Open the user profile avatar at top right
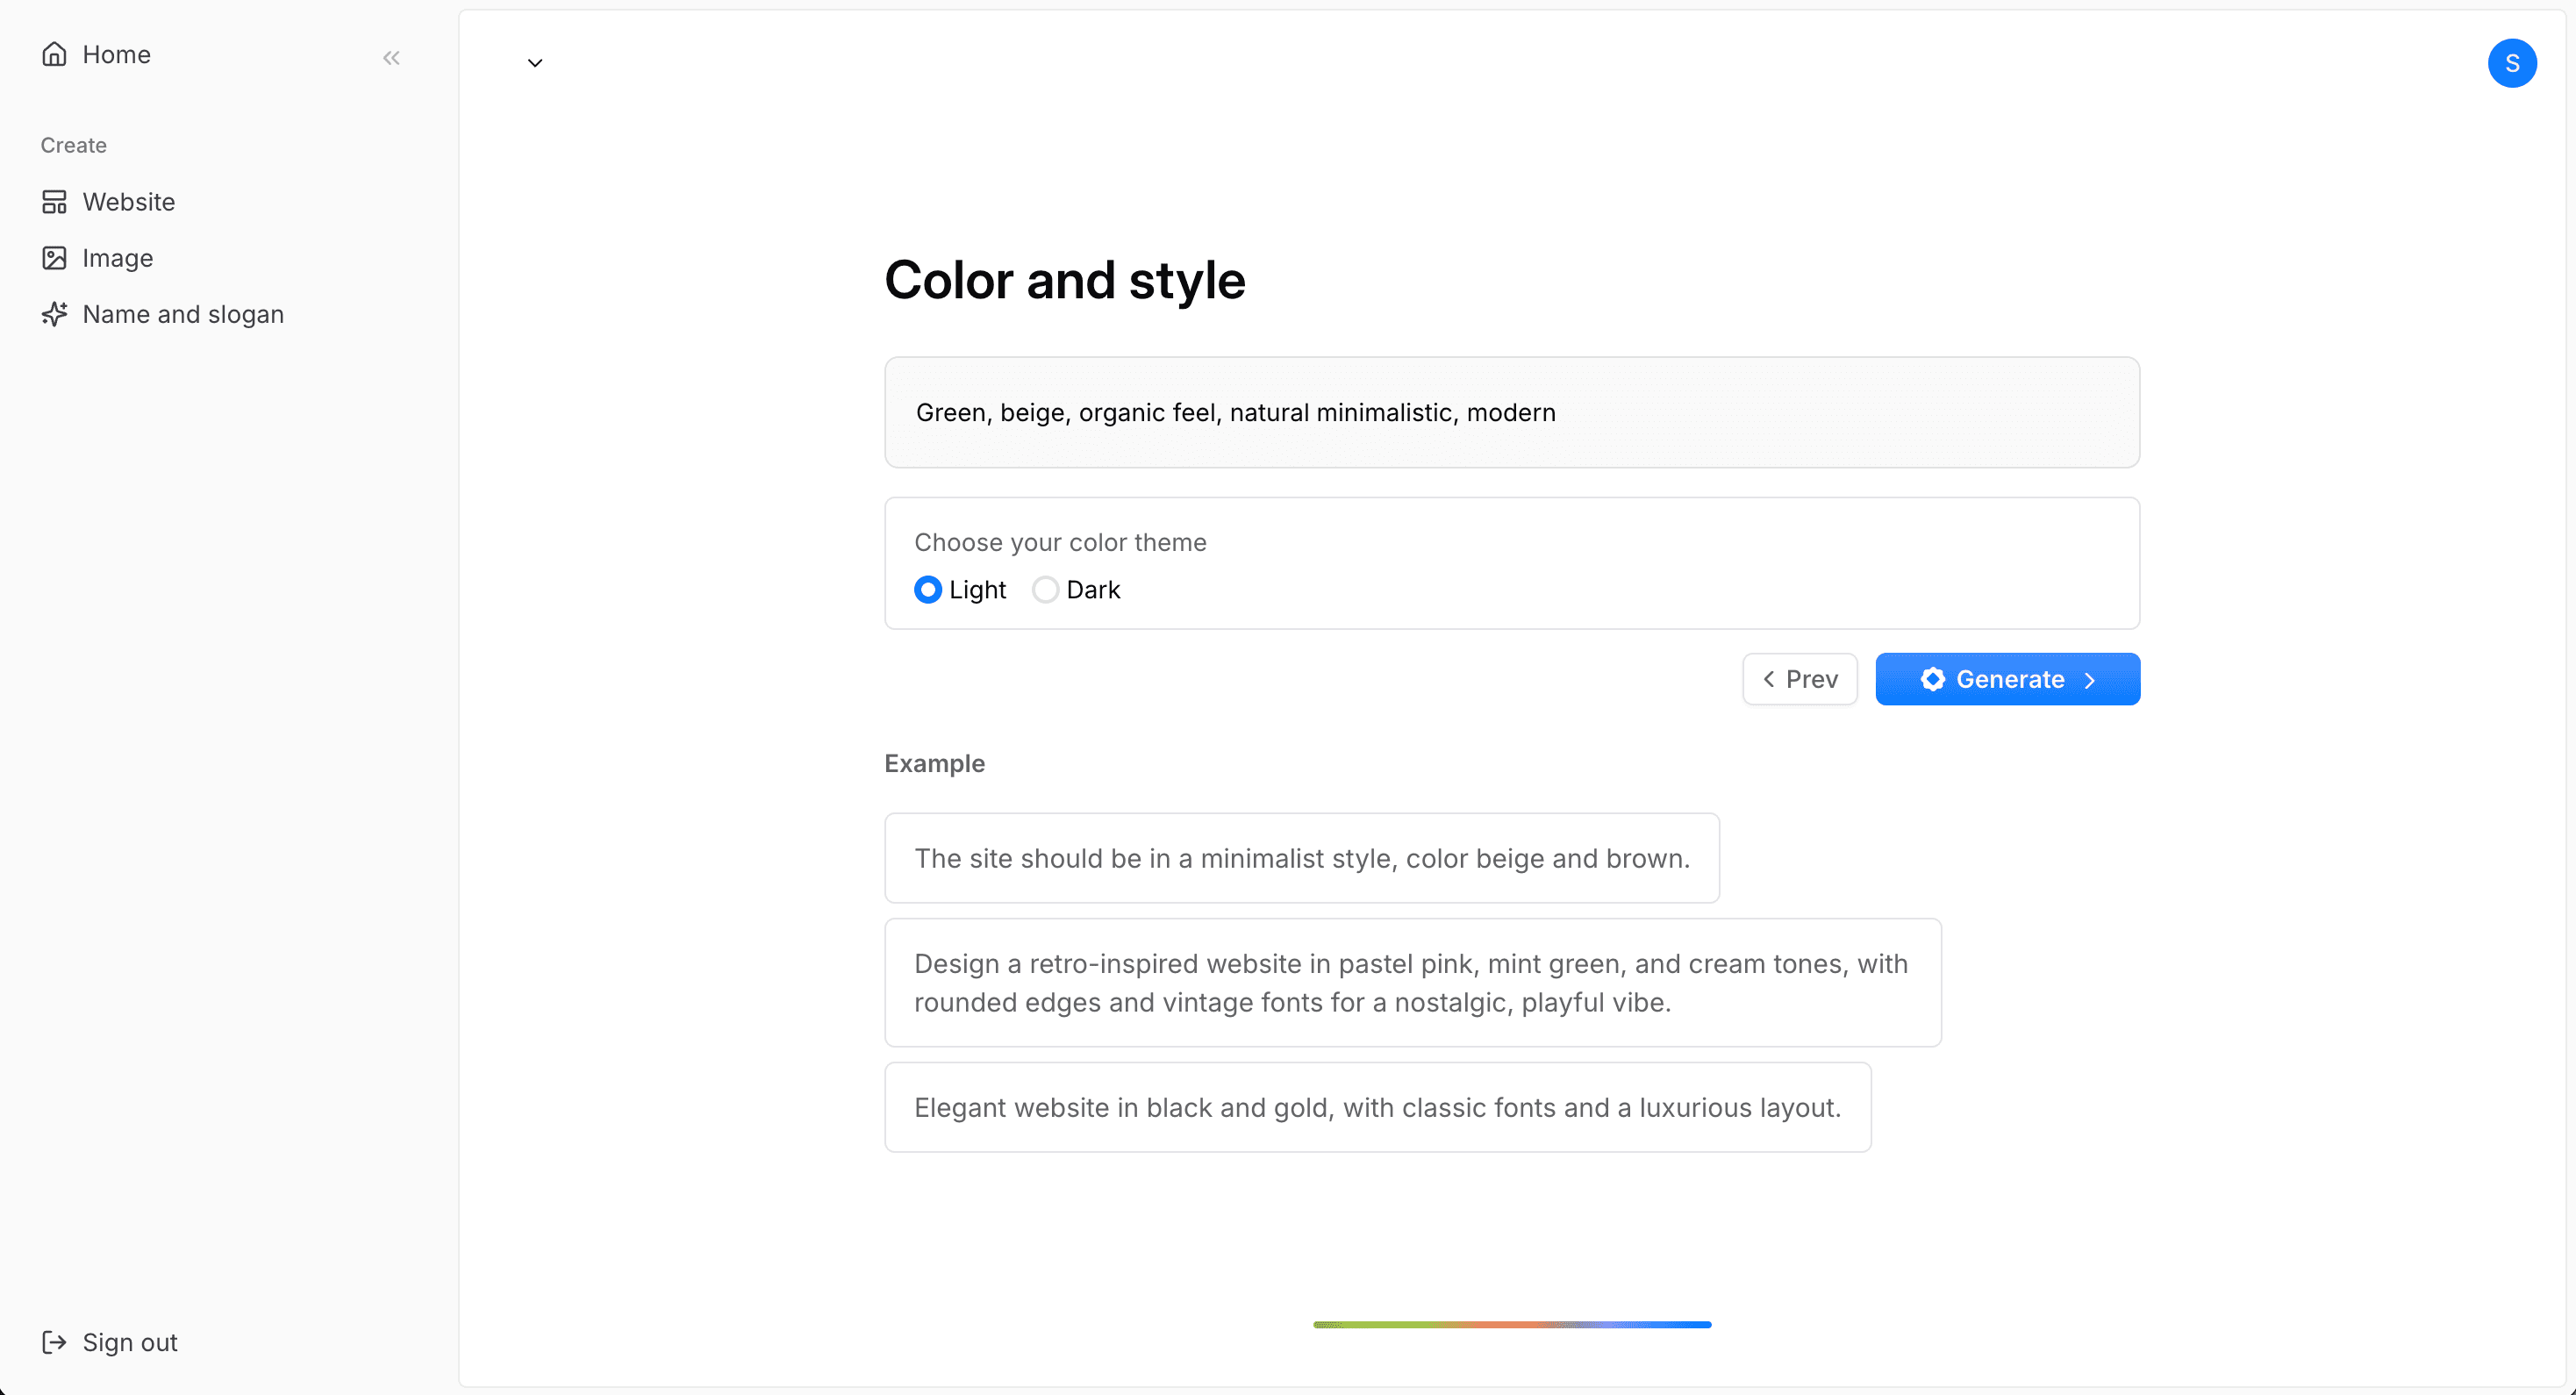The height and width of the screenshot is (1395, 2576). coord(2513,62)
